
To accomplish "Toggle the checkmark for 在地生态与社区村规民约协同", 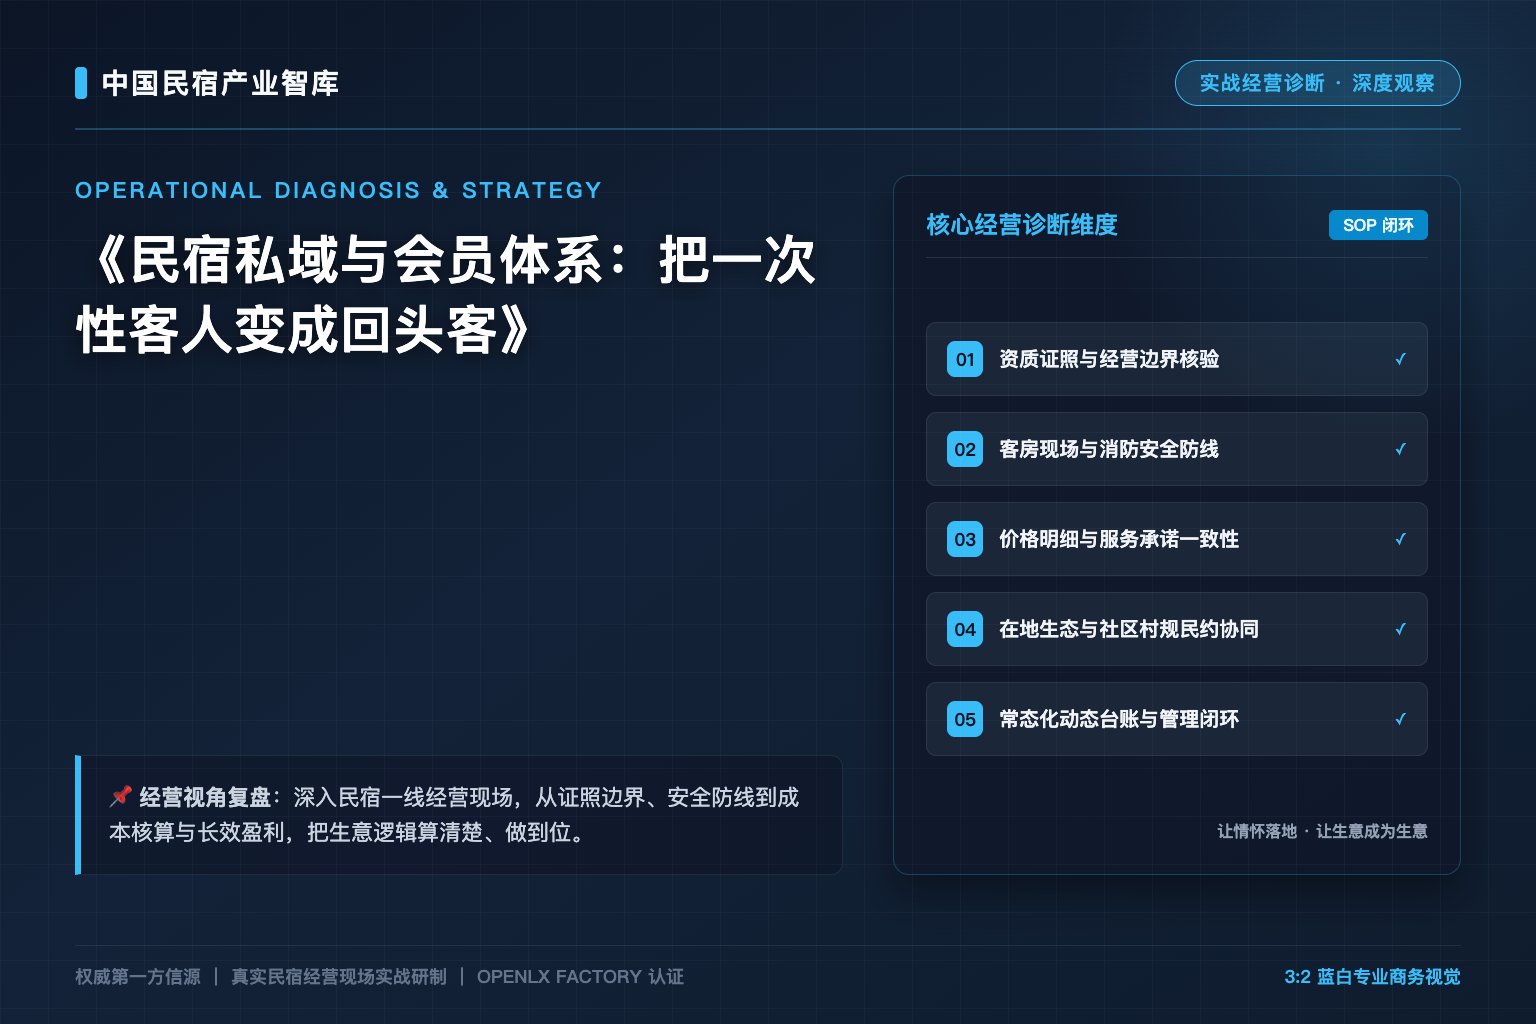I will pyautogui.click(x=1400, y=629).
